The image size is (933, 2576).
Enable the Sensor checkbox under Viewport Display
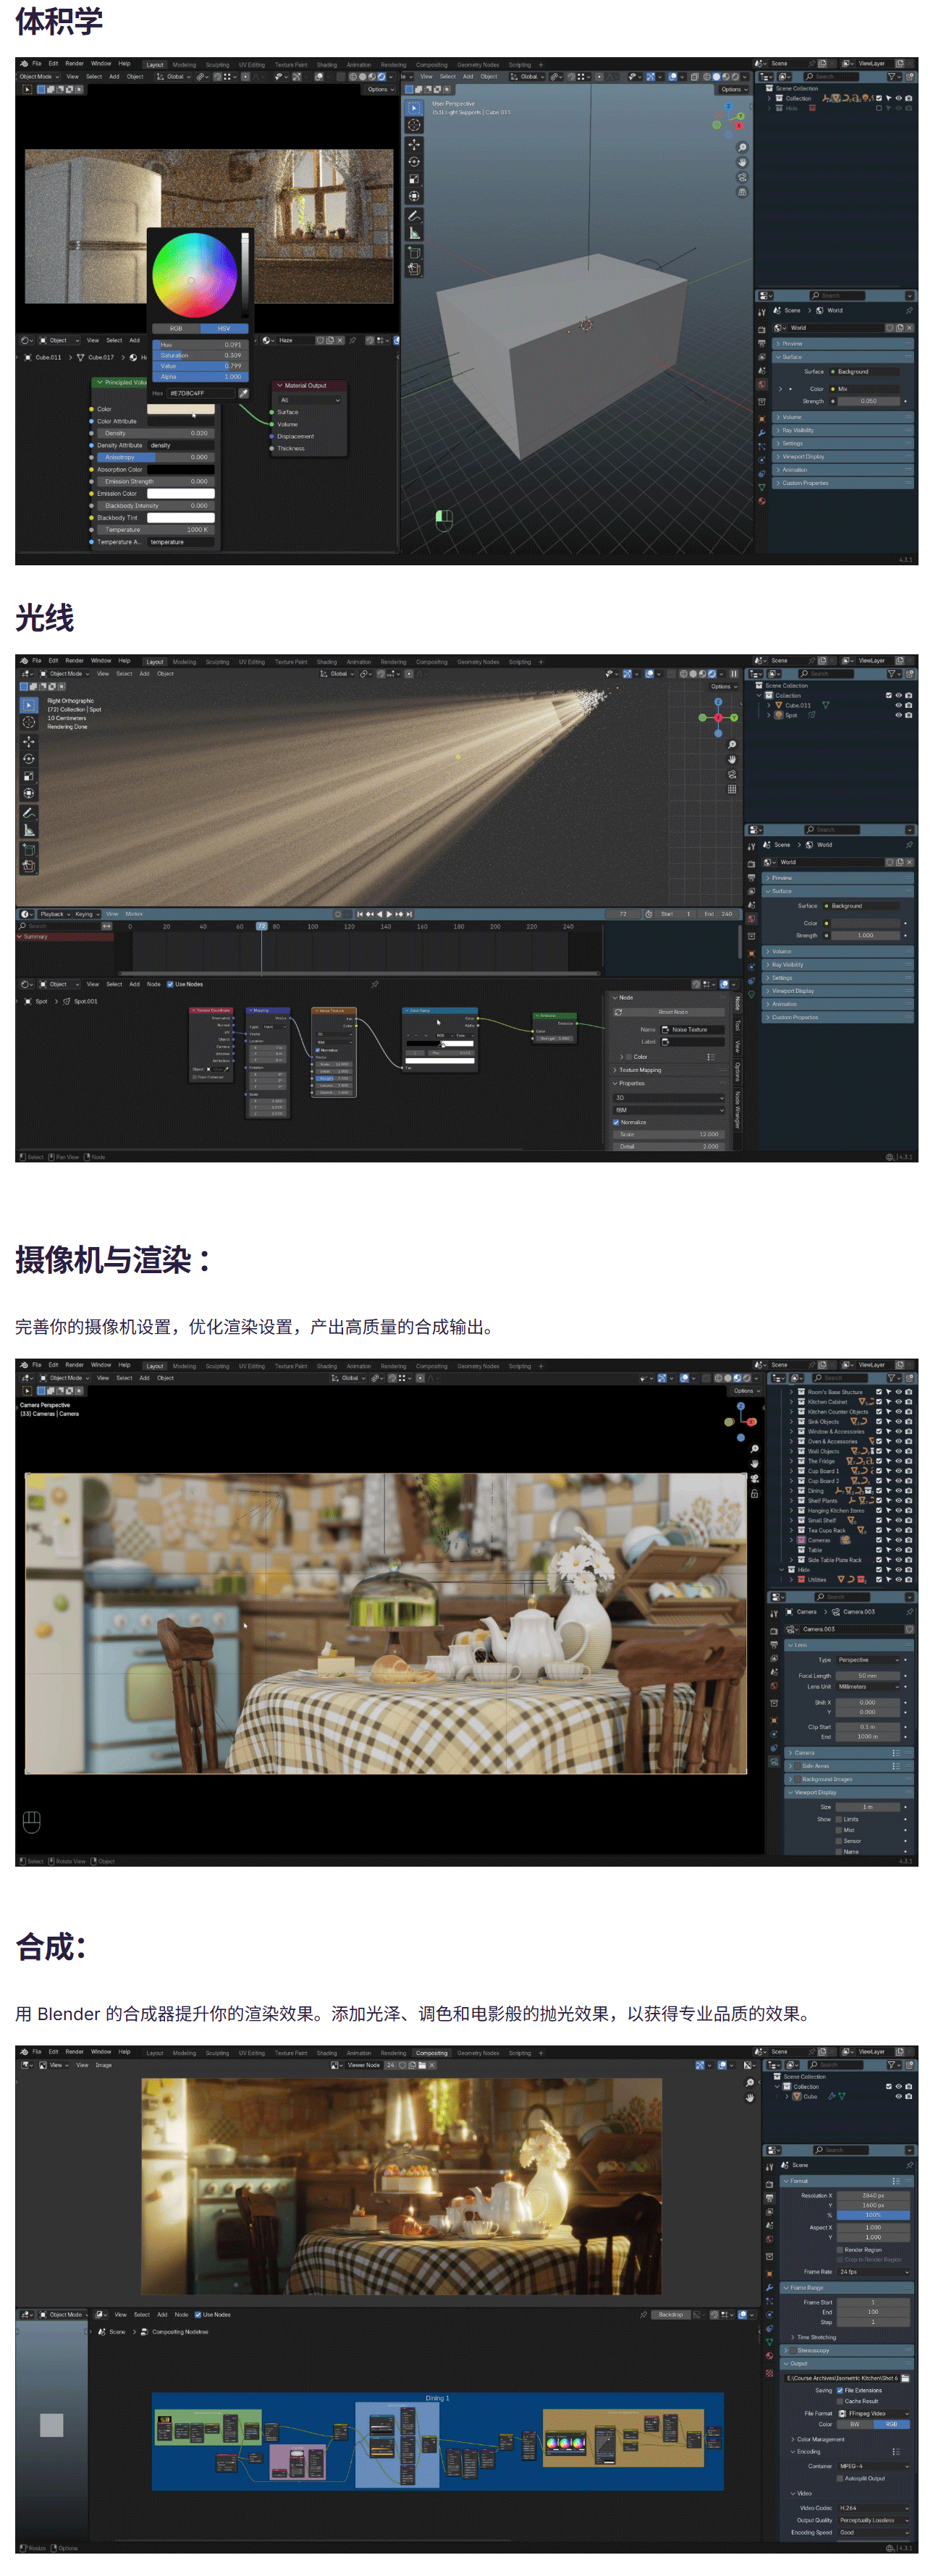click(839, 1841)
